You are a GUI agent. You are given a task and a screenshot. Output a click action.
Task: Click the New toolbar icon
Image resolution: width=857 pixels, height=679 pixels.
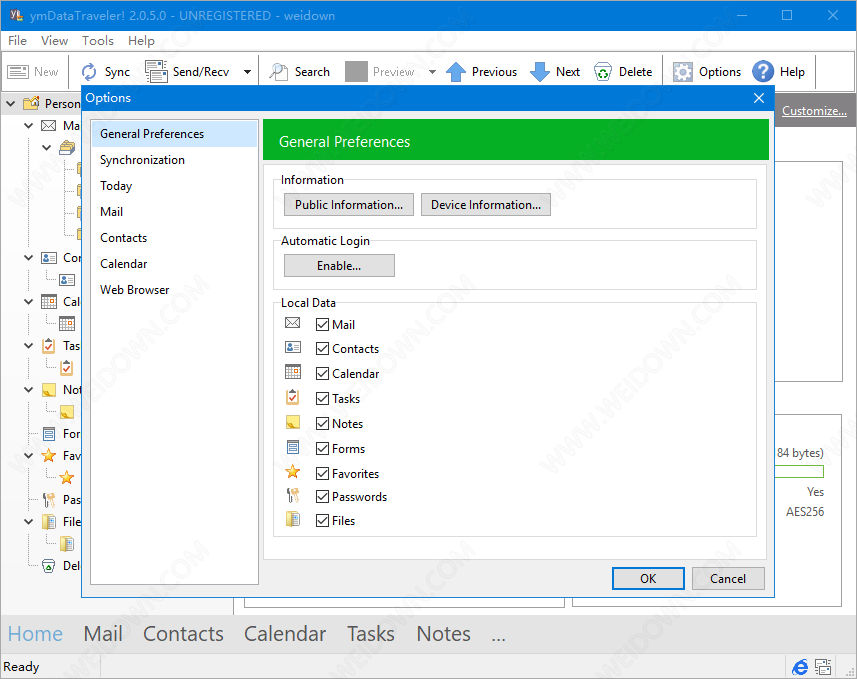click(x=17, y=72)
